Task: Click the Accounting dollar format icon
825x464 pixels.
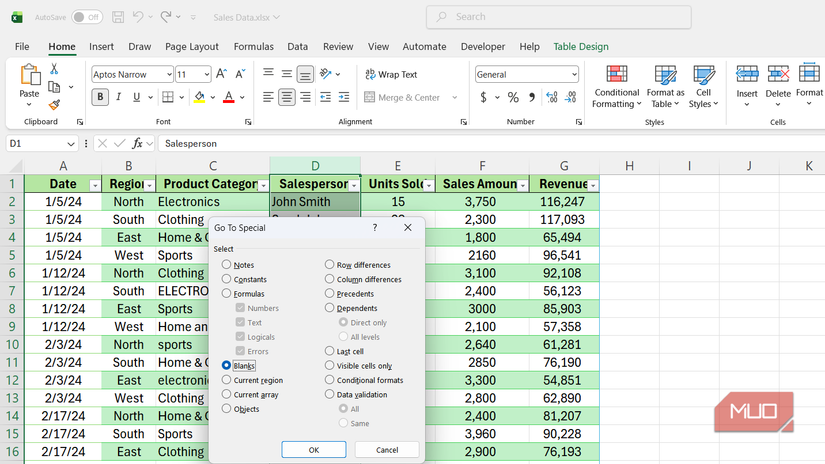Action: click(x=484, y=97)
